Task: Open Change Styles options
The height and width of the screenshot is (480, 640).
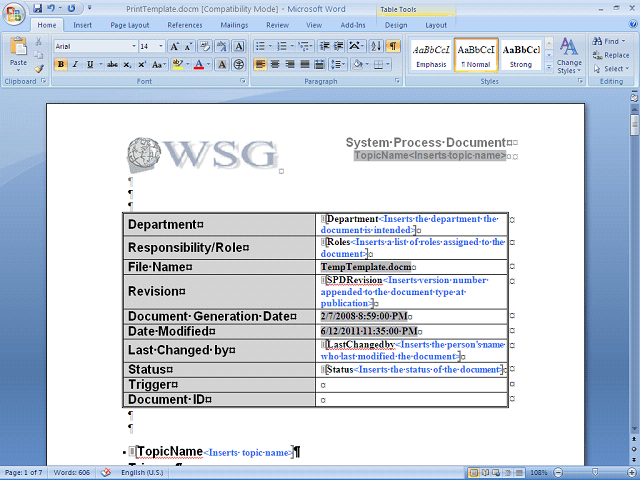Action: pos(569,56)
